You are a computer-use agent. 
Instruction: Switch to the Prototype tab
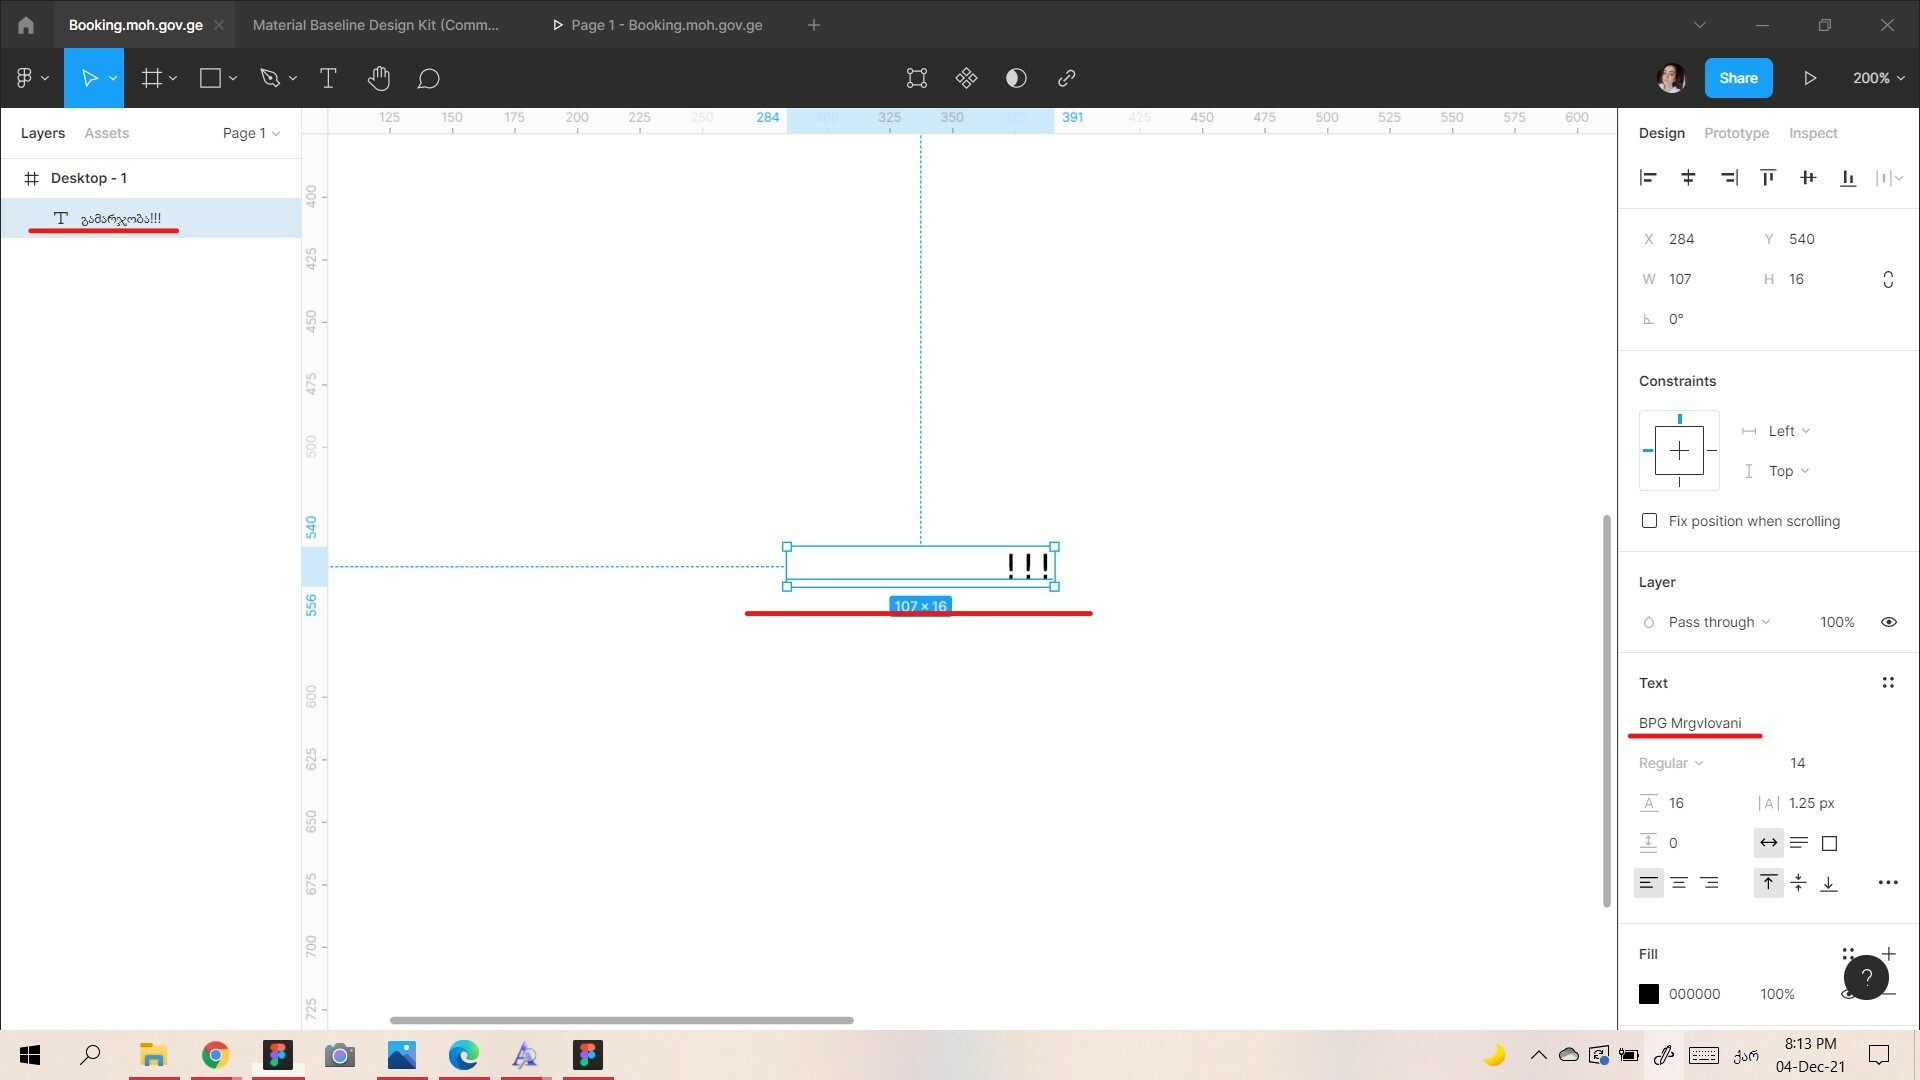pos(1738,132)
